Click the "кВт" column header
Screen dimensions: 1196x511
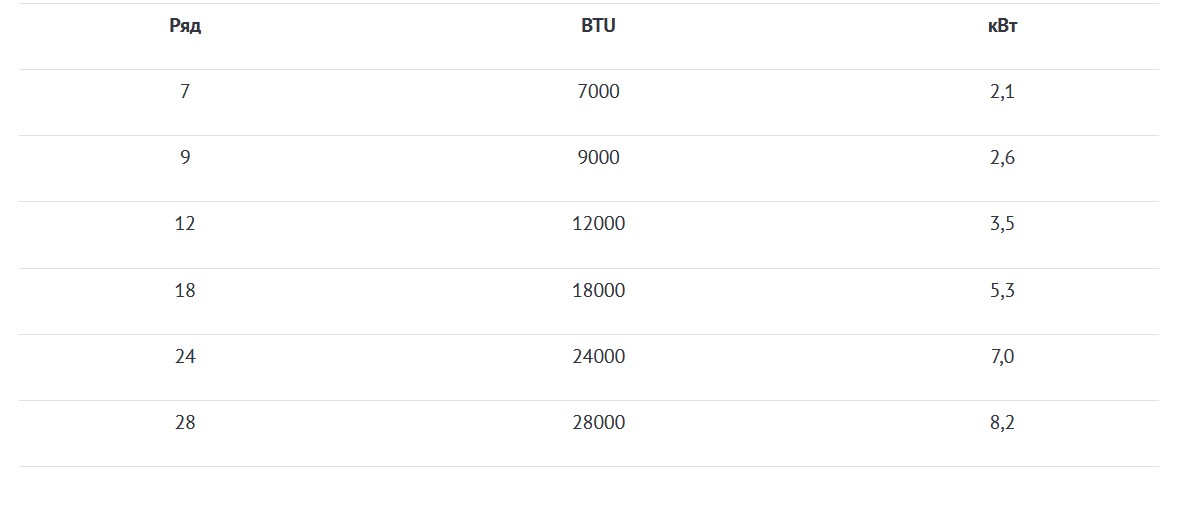point(1001,26)
